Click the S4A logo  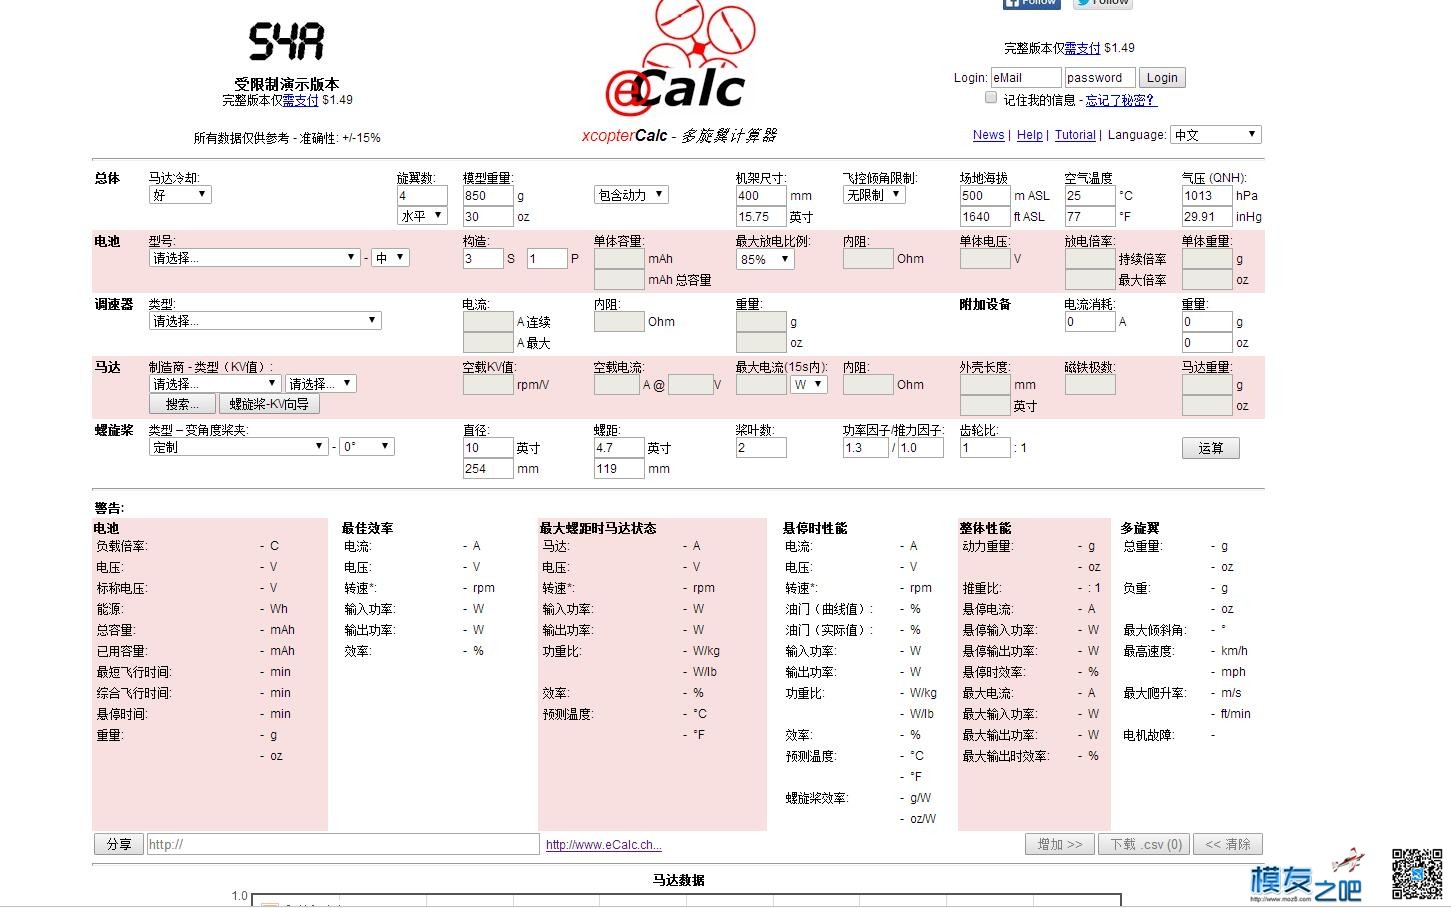(x=286, y=41)
